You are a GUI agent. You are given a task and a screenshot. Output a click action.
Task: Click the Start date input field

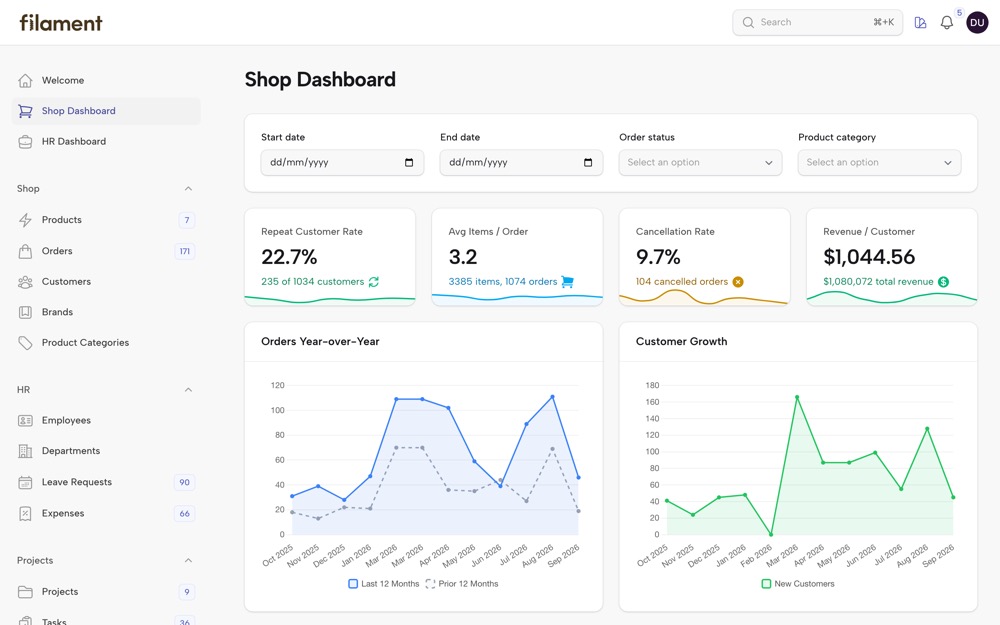(x=342, y=163)
